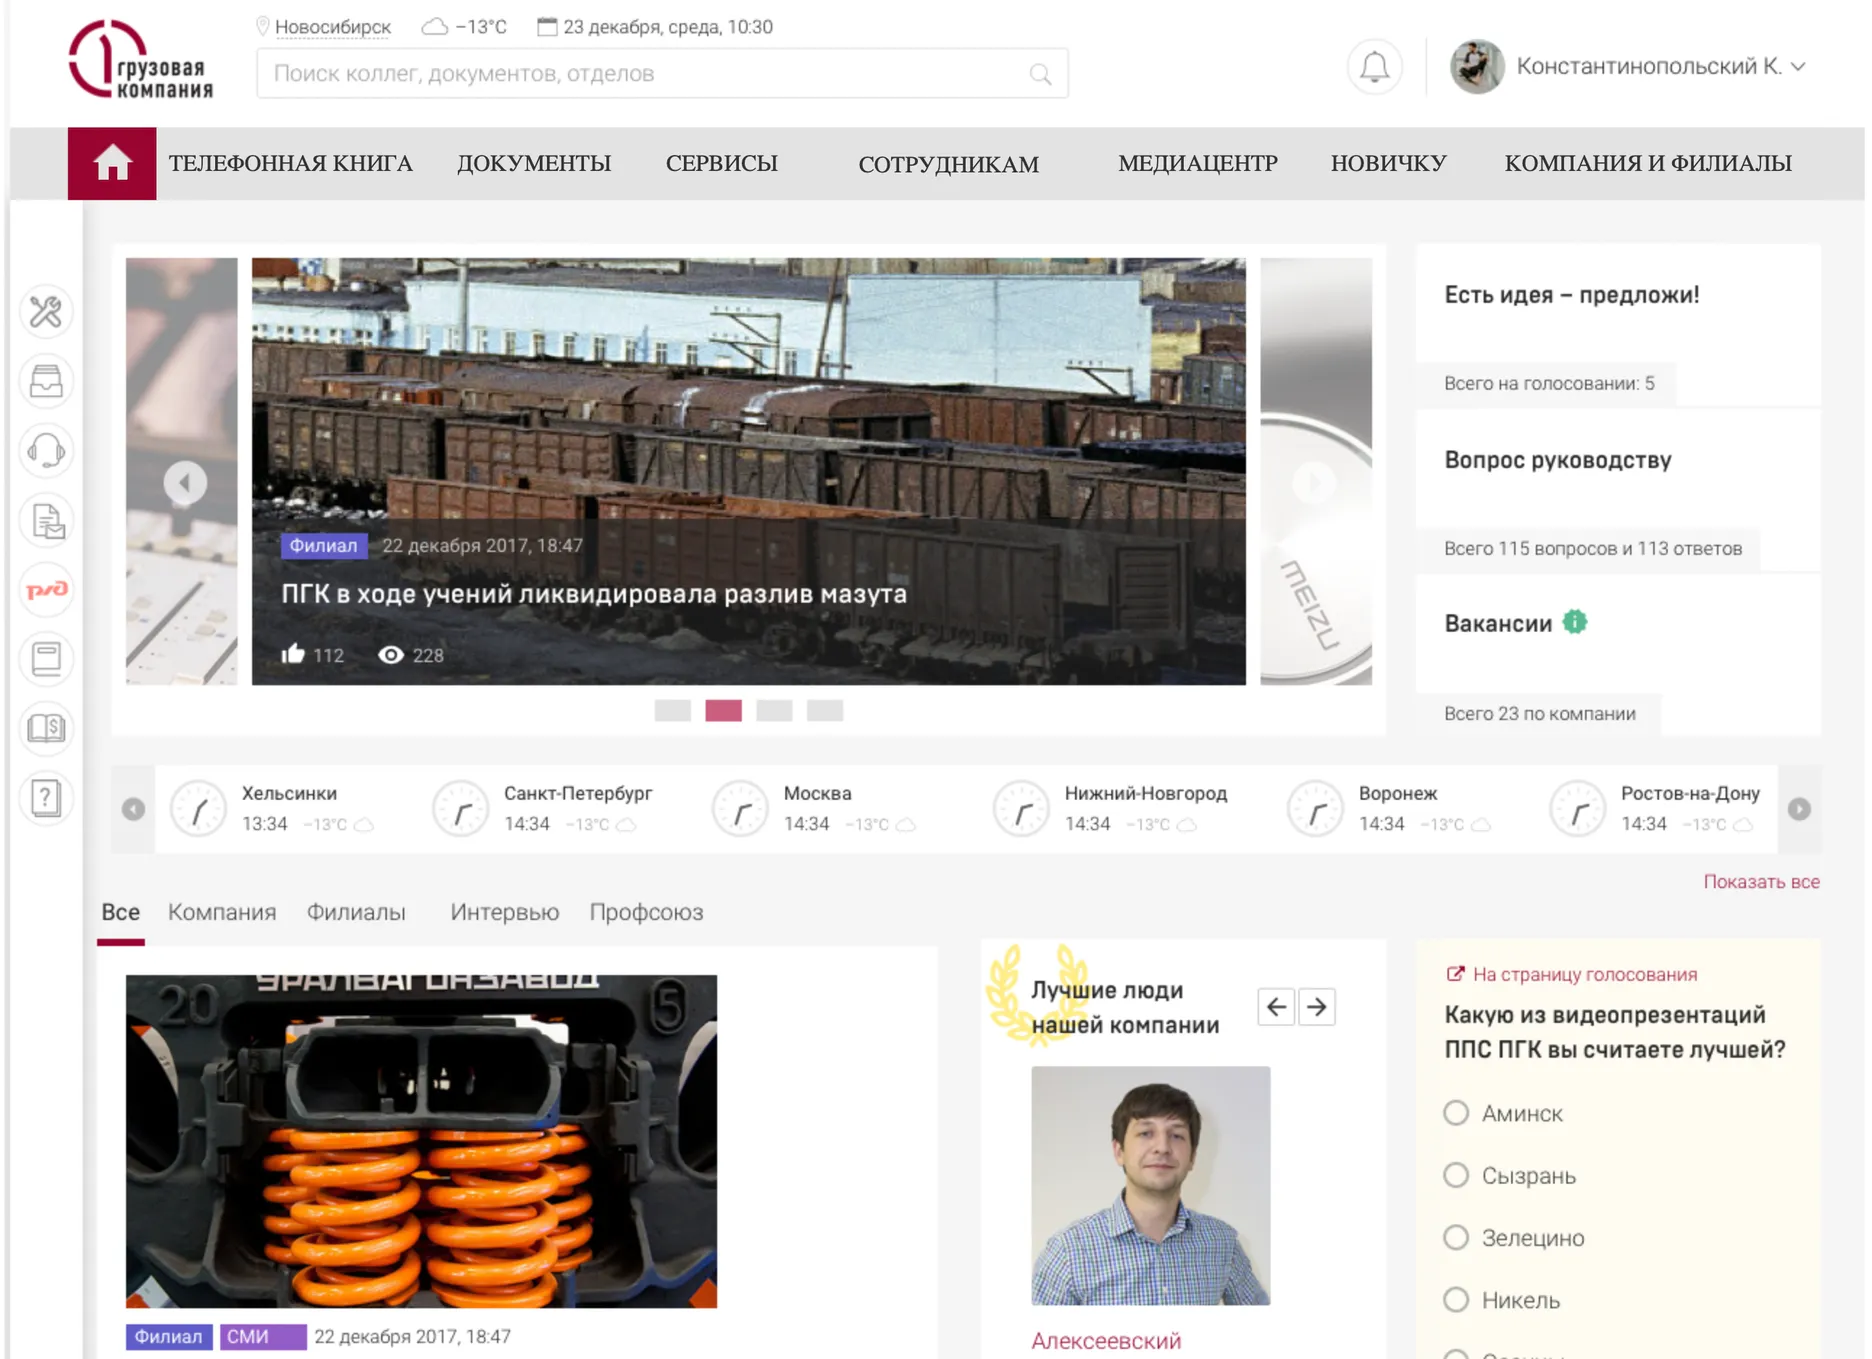Viewport: 1872px width, 1359px height.
Task: Click Филиал tag on slide
Action: (324, 545)
